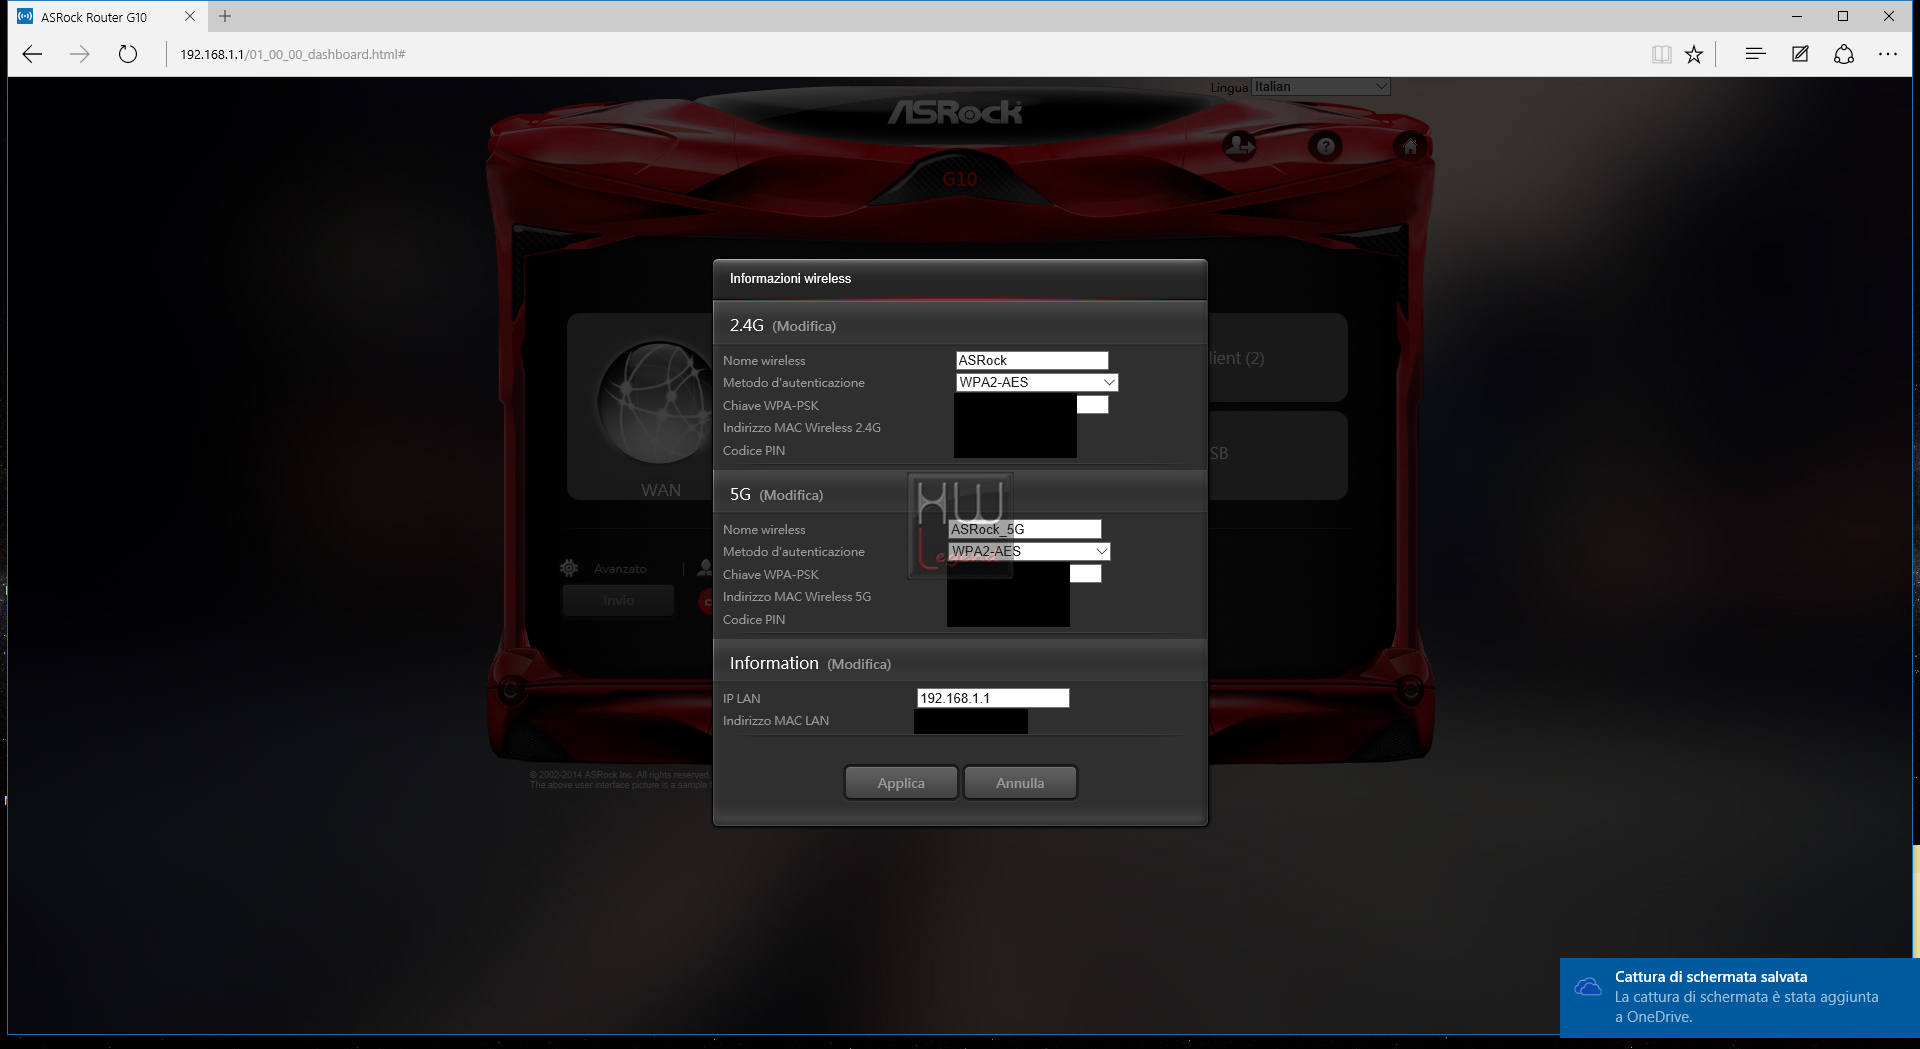Open Edge more actions menu
1920x1049 pixels.
pos(1888,54)
